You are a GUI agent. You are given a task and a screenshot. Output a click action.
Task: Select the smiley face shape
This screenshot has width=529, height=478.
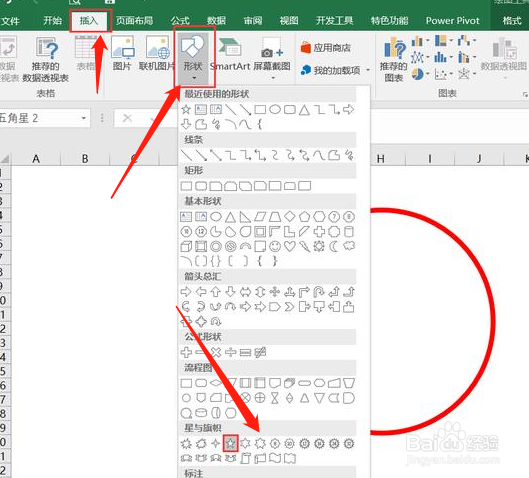275,246
